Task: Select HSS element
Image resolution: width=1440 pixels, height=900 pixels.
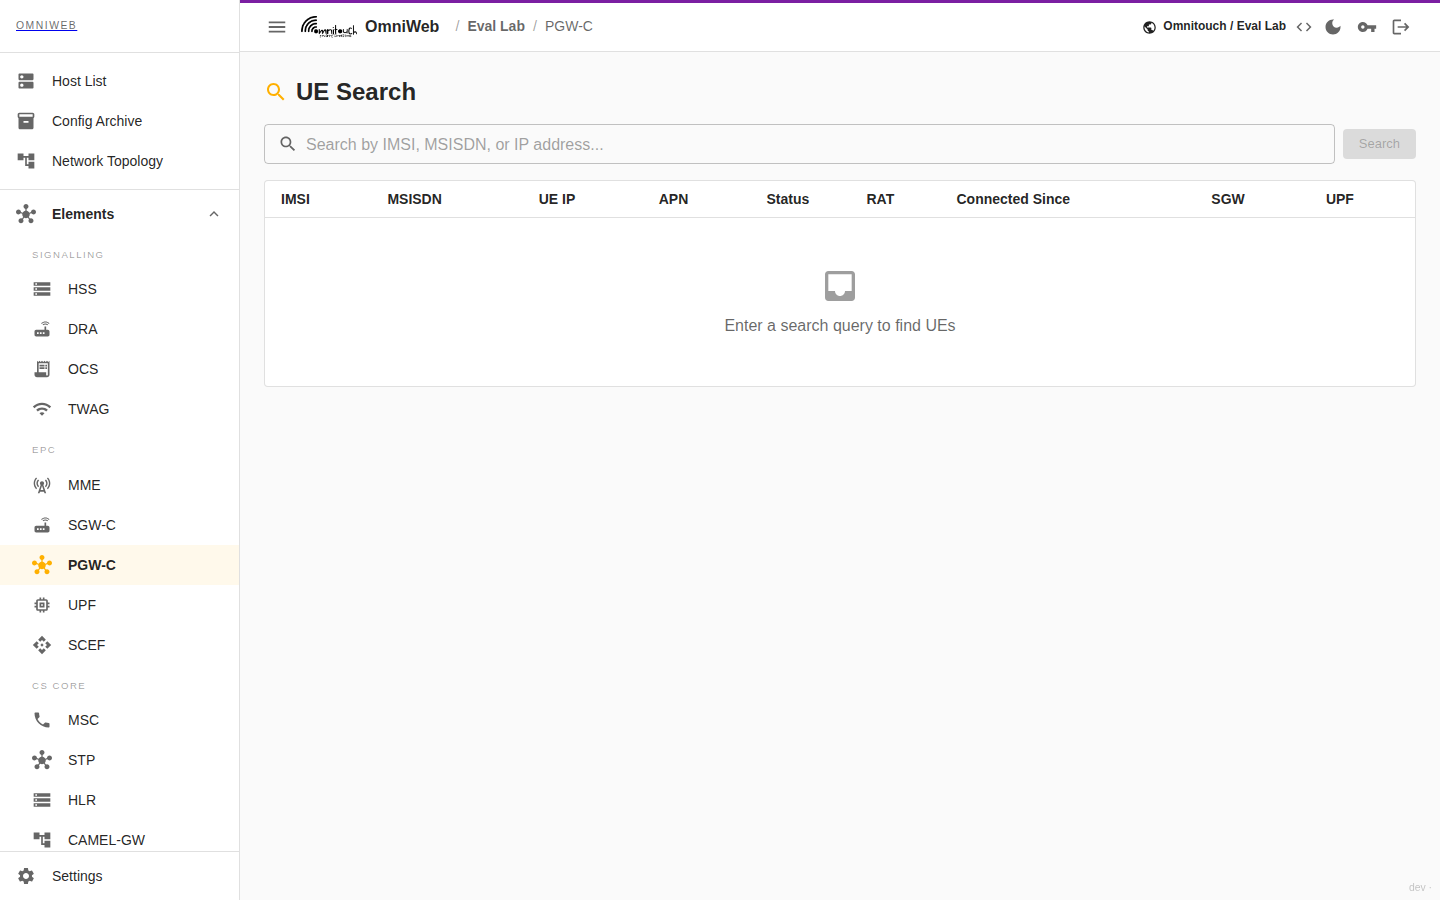Action: click(120, 289)
